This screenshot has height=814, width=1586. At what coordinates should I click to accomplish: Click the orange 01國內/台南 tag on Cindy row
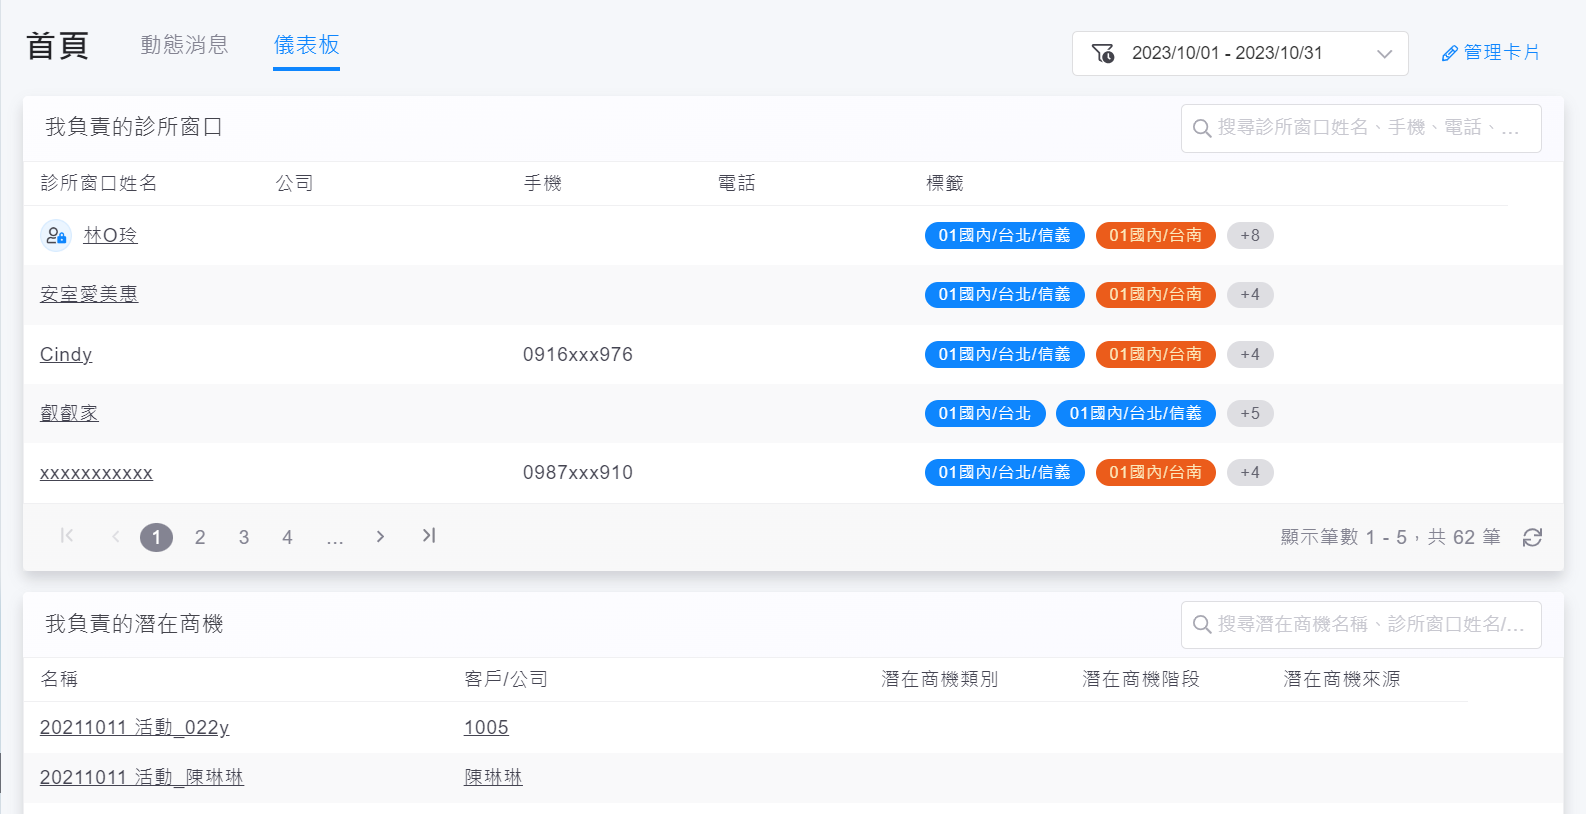(x=1155, y=355)
